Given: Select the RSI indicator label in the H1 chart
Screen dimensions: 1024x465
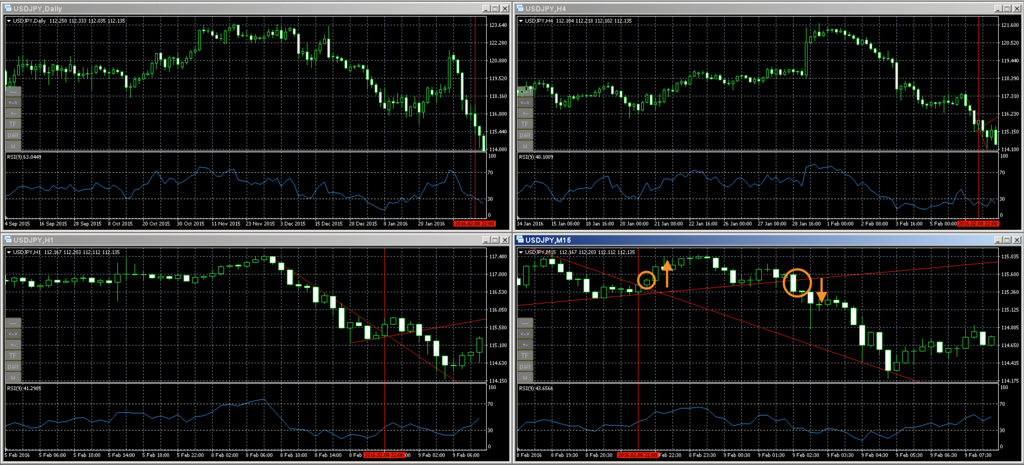Looking at the screenshot, I should pyautogui.click(x=22, y=388).
